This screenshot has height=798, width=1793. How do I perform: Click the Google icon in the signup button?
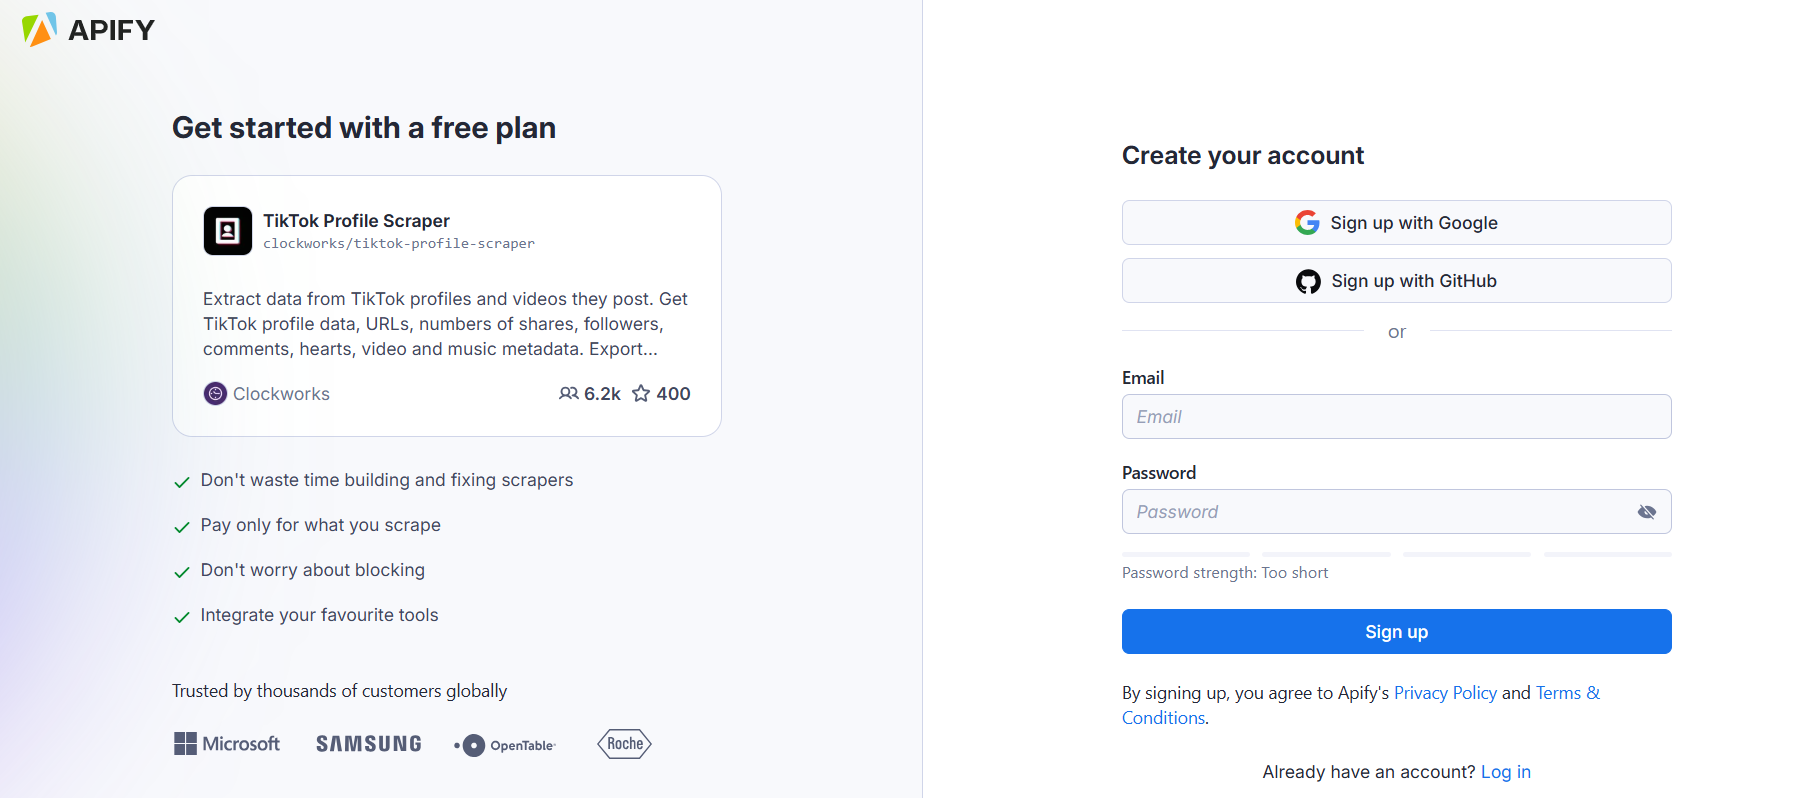[x=1307, y=222]
